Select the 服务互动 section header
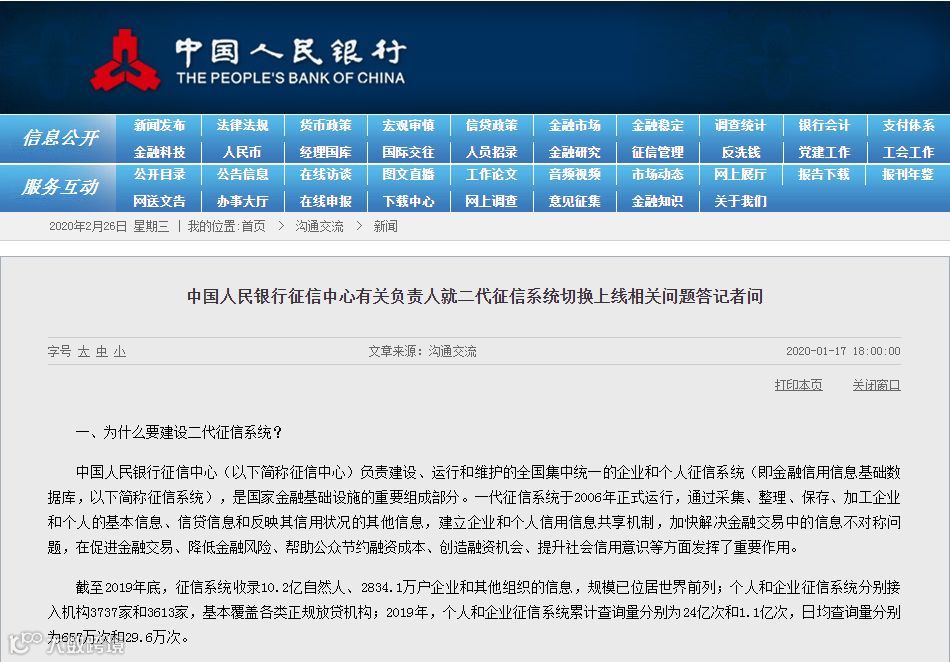The height and width of the screenshot is (662, 950). tap(61, 187)
